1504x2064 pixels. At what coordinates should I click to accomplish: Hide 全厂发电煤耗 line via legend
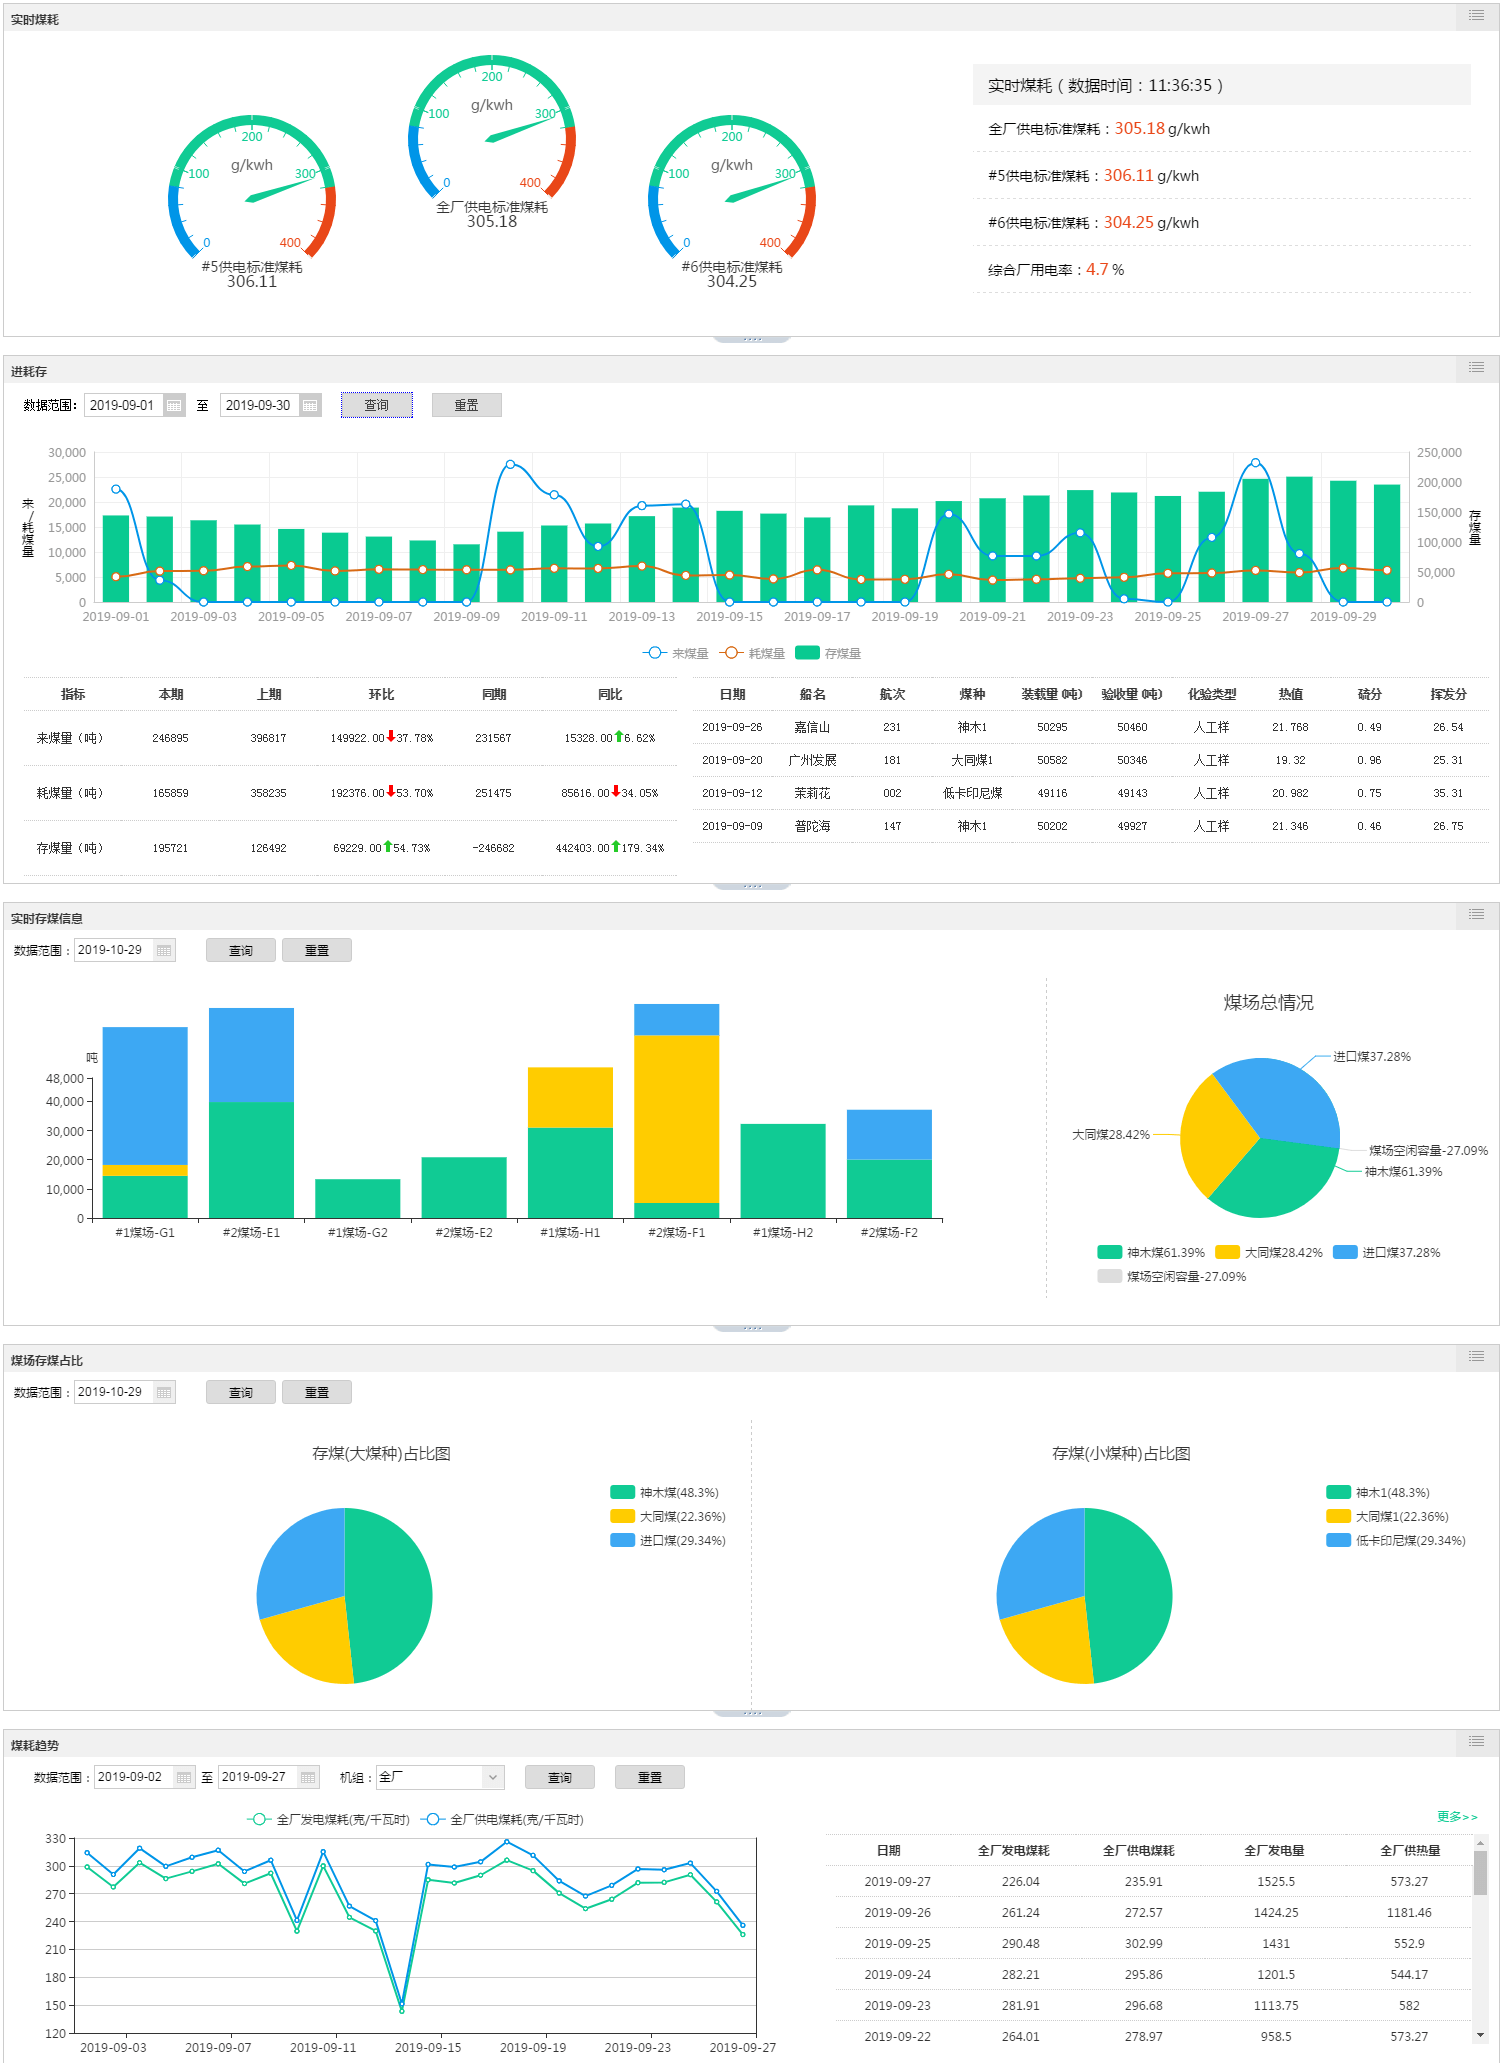pos(328,1820)
